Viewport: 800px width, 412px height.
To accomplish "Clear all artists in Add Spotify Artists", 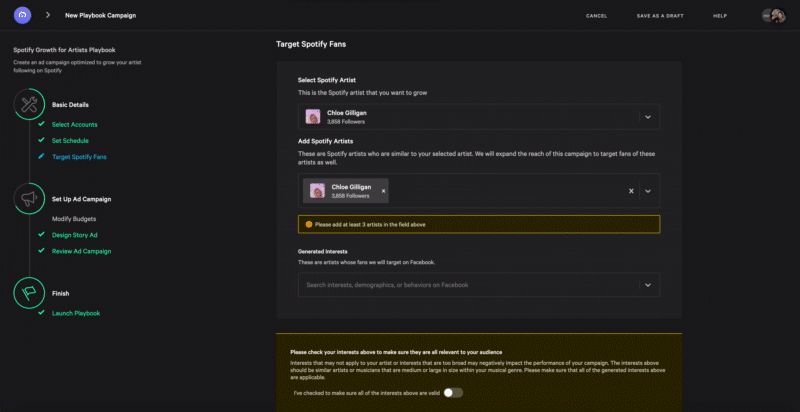I will click(x=631, y=190).
